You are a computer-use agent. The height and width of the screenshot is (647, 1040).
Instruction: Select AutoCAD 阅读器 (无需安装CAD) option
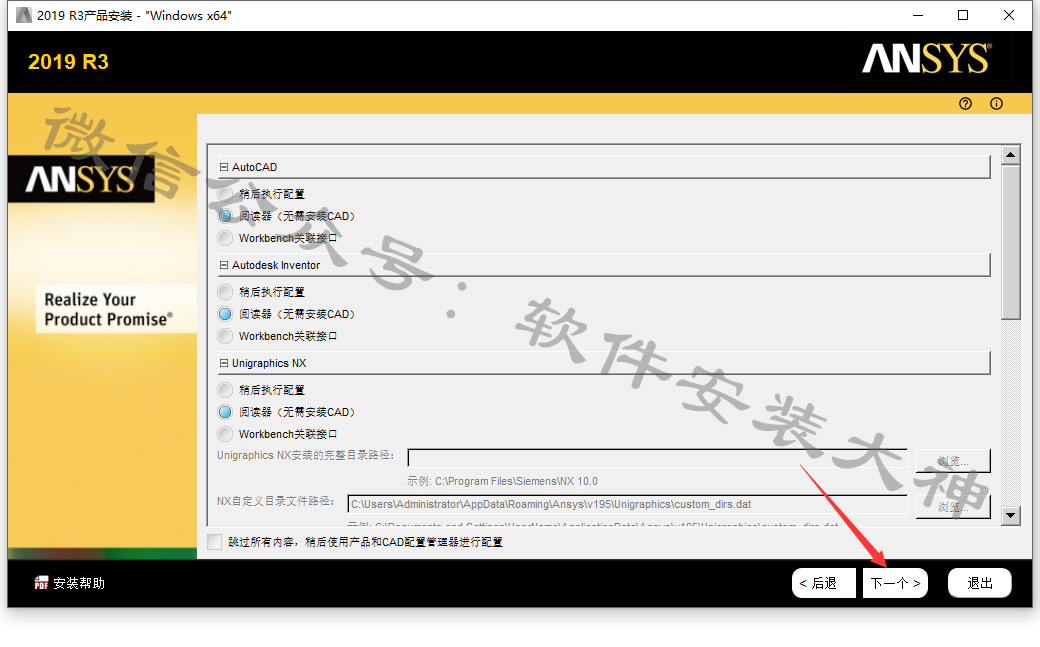tap(226, 216)
